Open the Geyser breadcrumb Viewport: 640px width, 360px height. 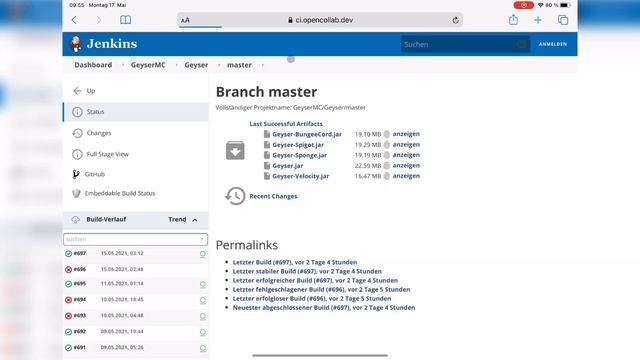coord(196,65)
